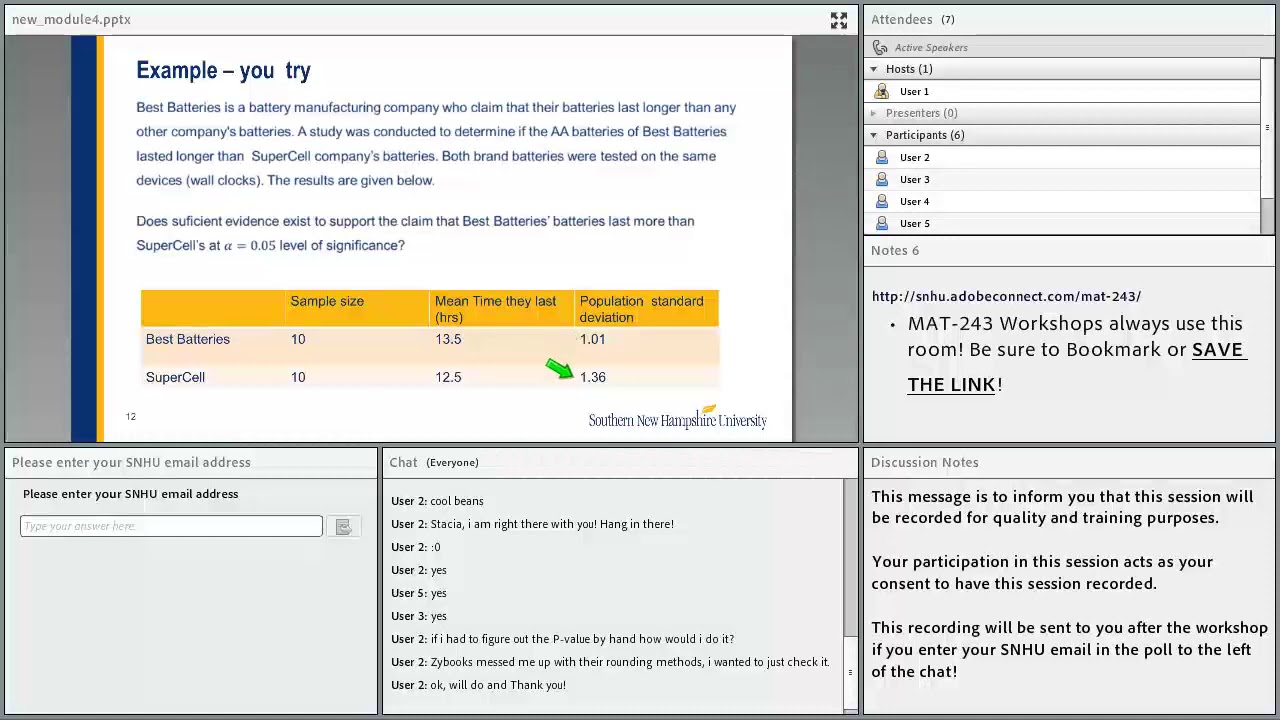Click the participant icon beside User 3
The height and width of the screenshot is (720, 1280).
(x=881, y=179)
